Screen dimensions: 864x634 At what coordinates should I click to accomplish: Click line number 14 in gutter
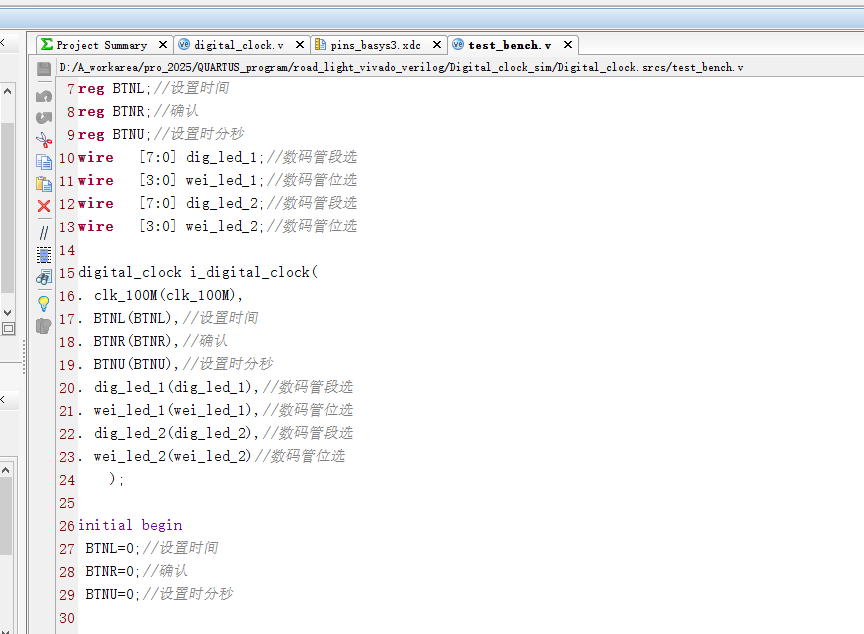pyautogui.click(x=67, y=250)
